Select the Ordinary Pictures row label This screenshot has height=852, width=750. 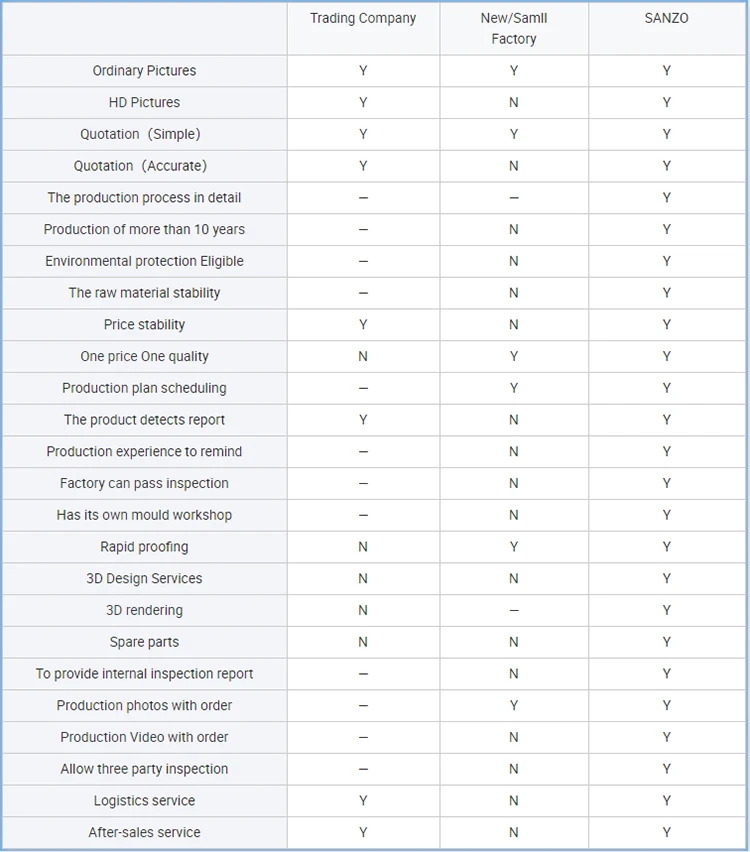point(144,71)
